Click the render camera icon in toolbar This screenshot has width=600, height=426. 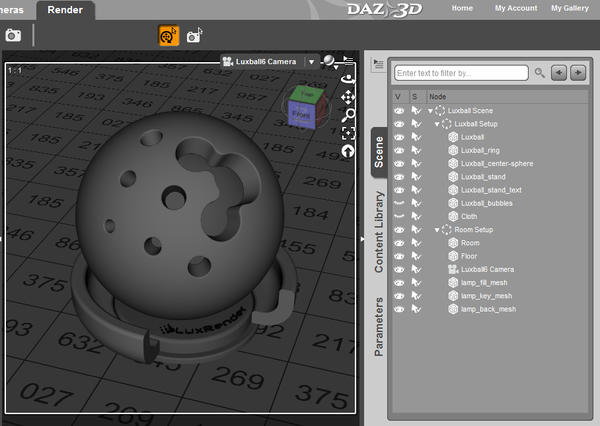(13, 35)
